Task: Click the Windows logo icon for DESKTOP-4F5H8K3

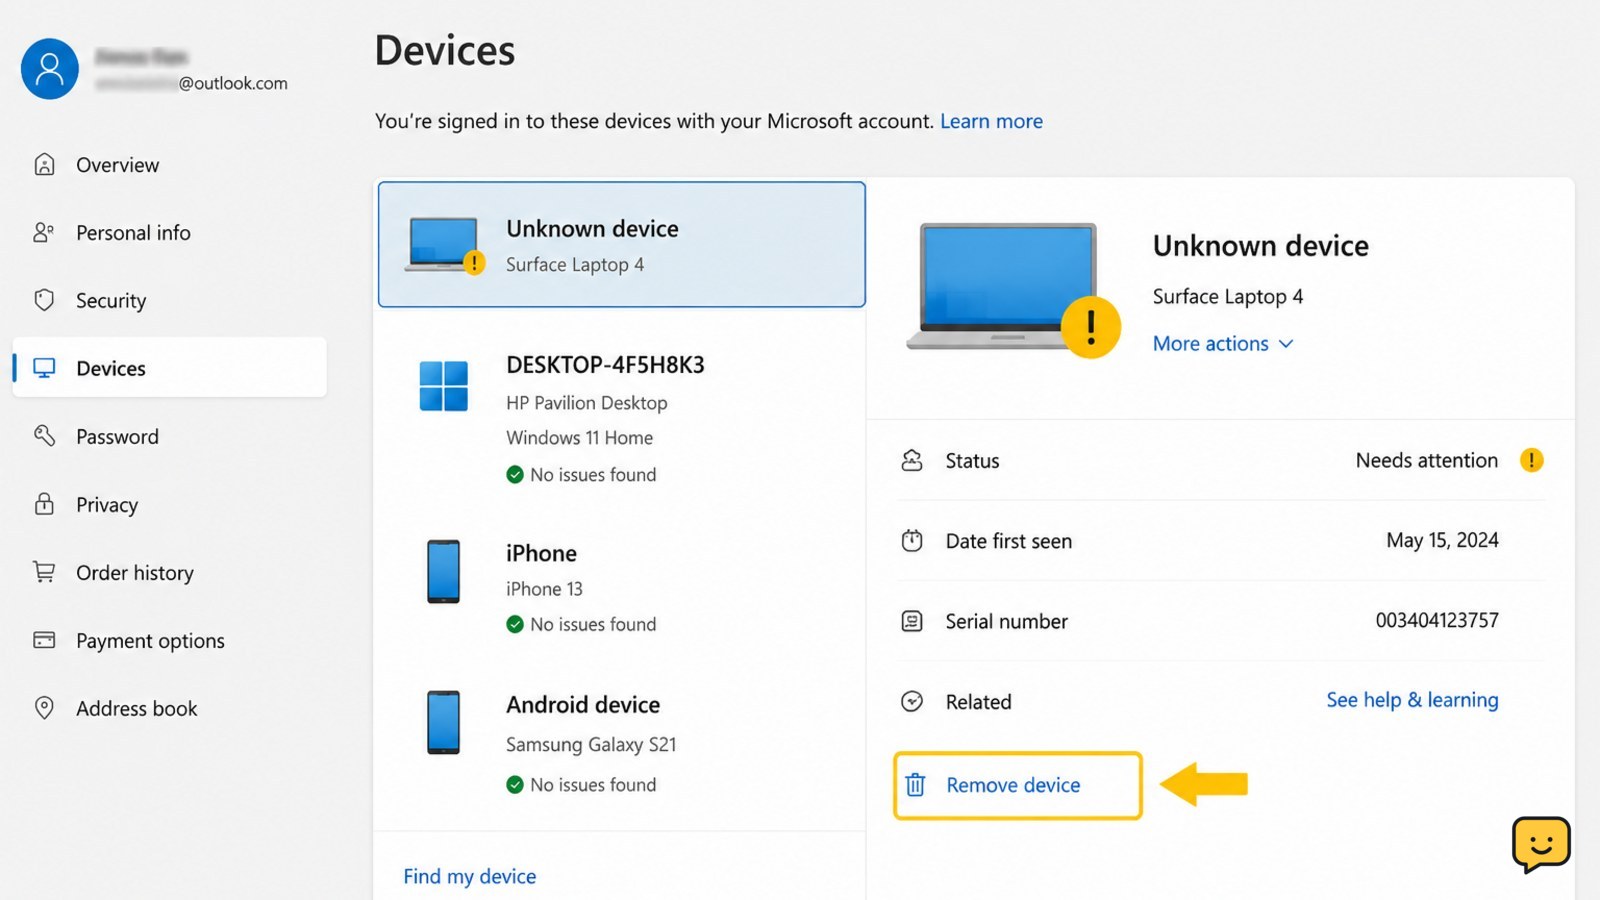Action: click(x=444, y=386)
